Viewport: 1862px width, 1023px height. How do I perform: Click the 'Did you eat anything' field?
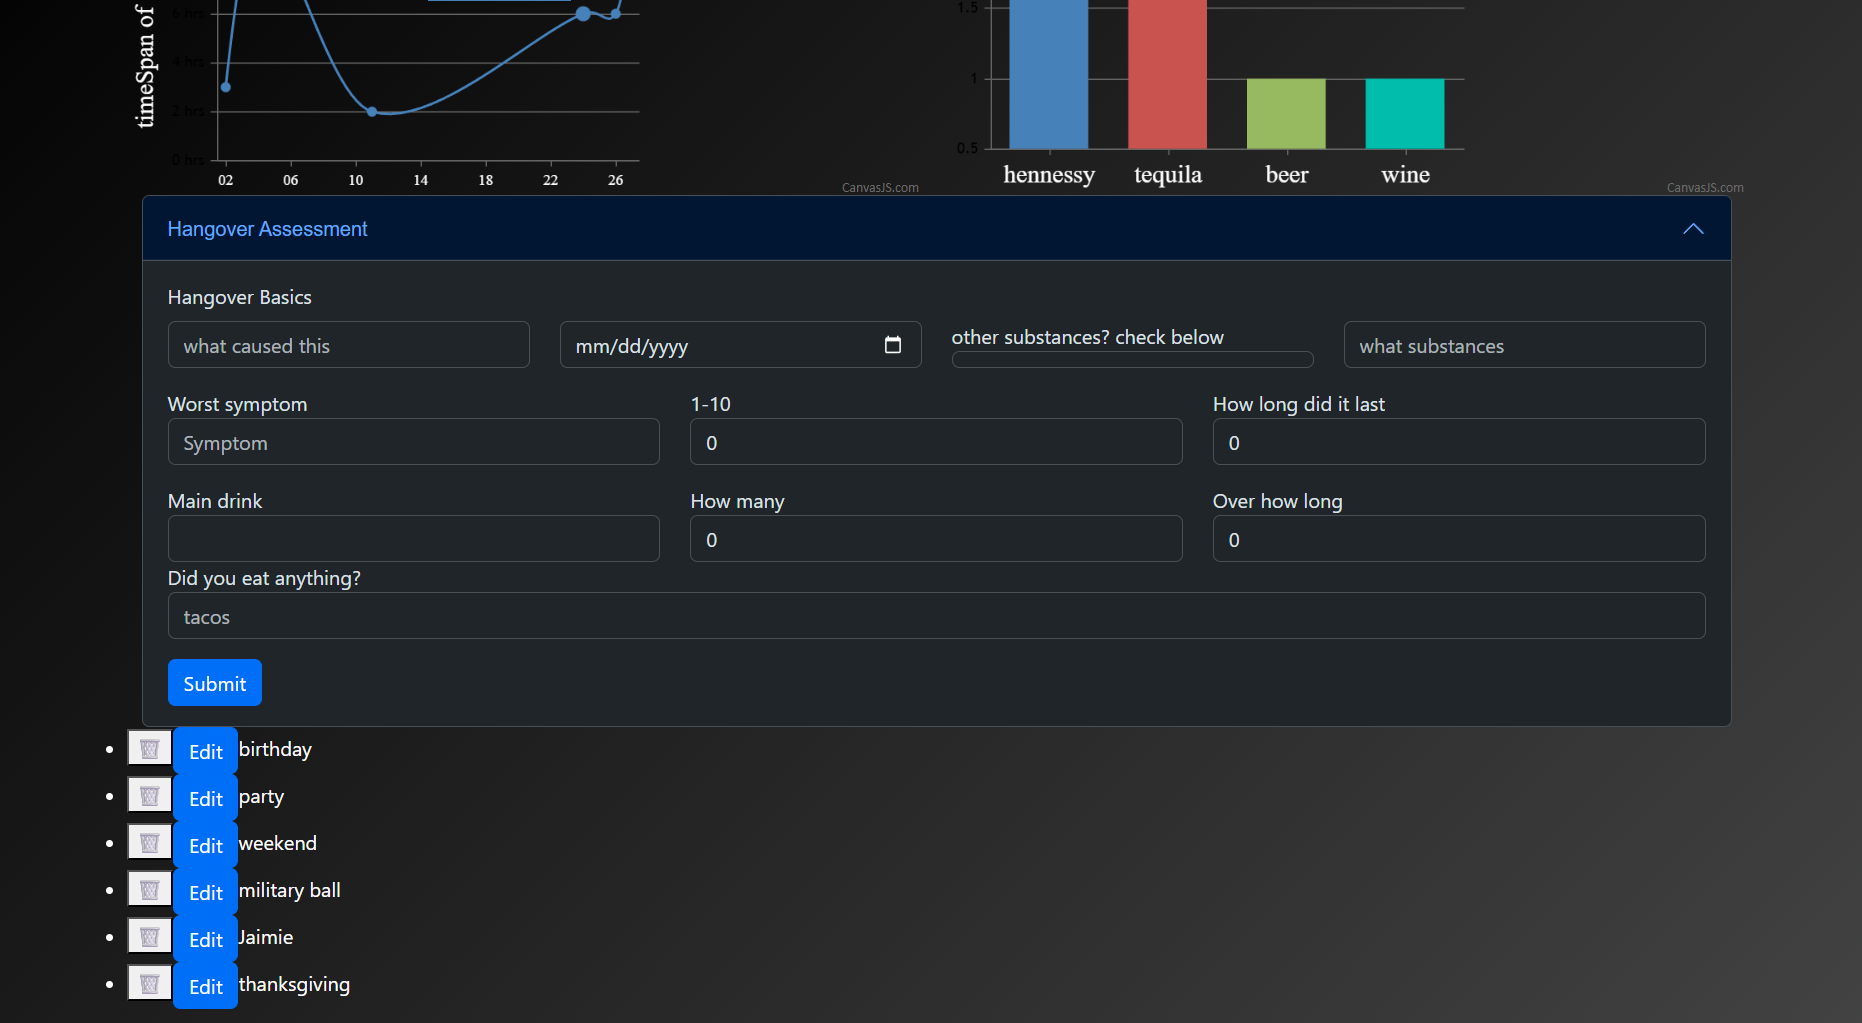coord(935,616)
